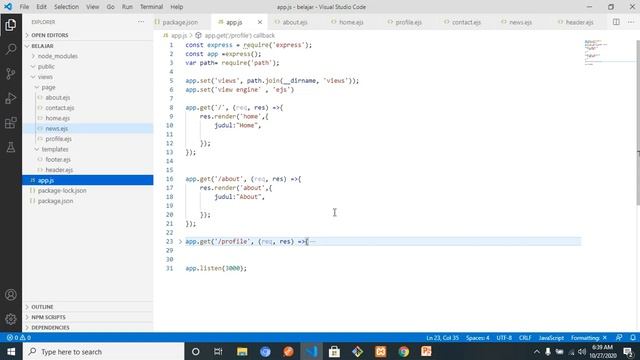Click Type here to search box
640x360 pixels.
(104, 351)
